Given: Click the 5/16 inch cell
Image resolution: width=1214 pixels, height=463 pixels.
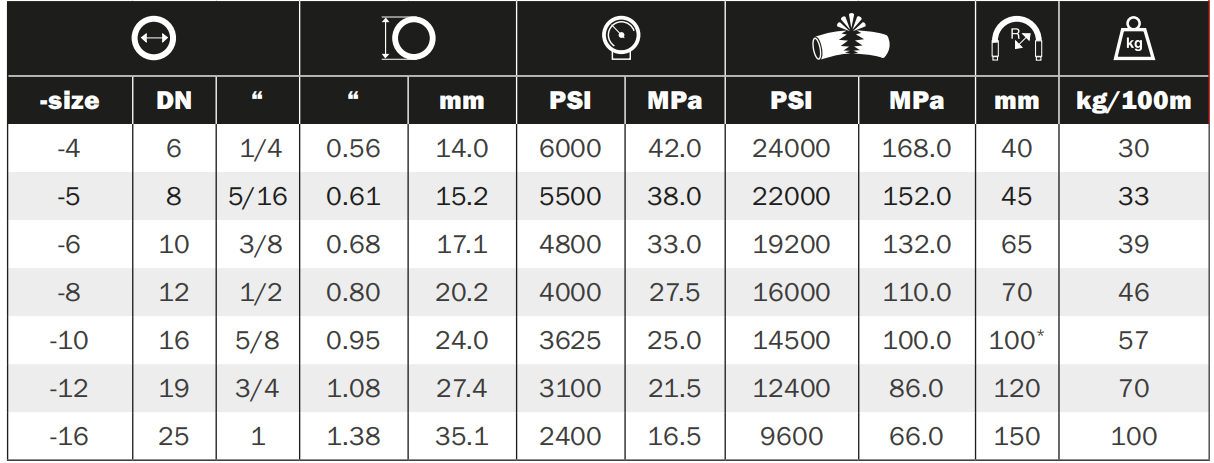Looking at the screenshot, I should (x=257, y=197).
